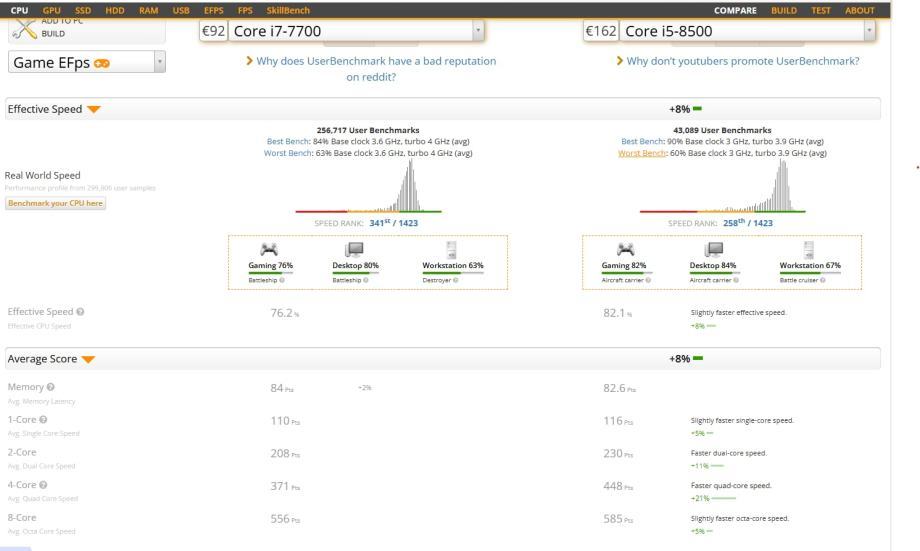
Task: Click the €162 price tag
Action: (601, 31)
